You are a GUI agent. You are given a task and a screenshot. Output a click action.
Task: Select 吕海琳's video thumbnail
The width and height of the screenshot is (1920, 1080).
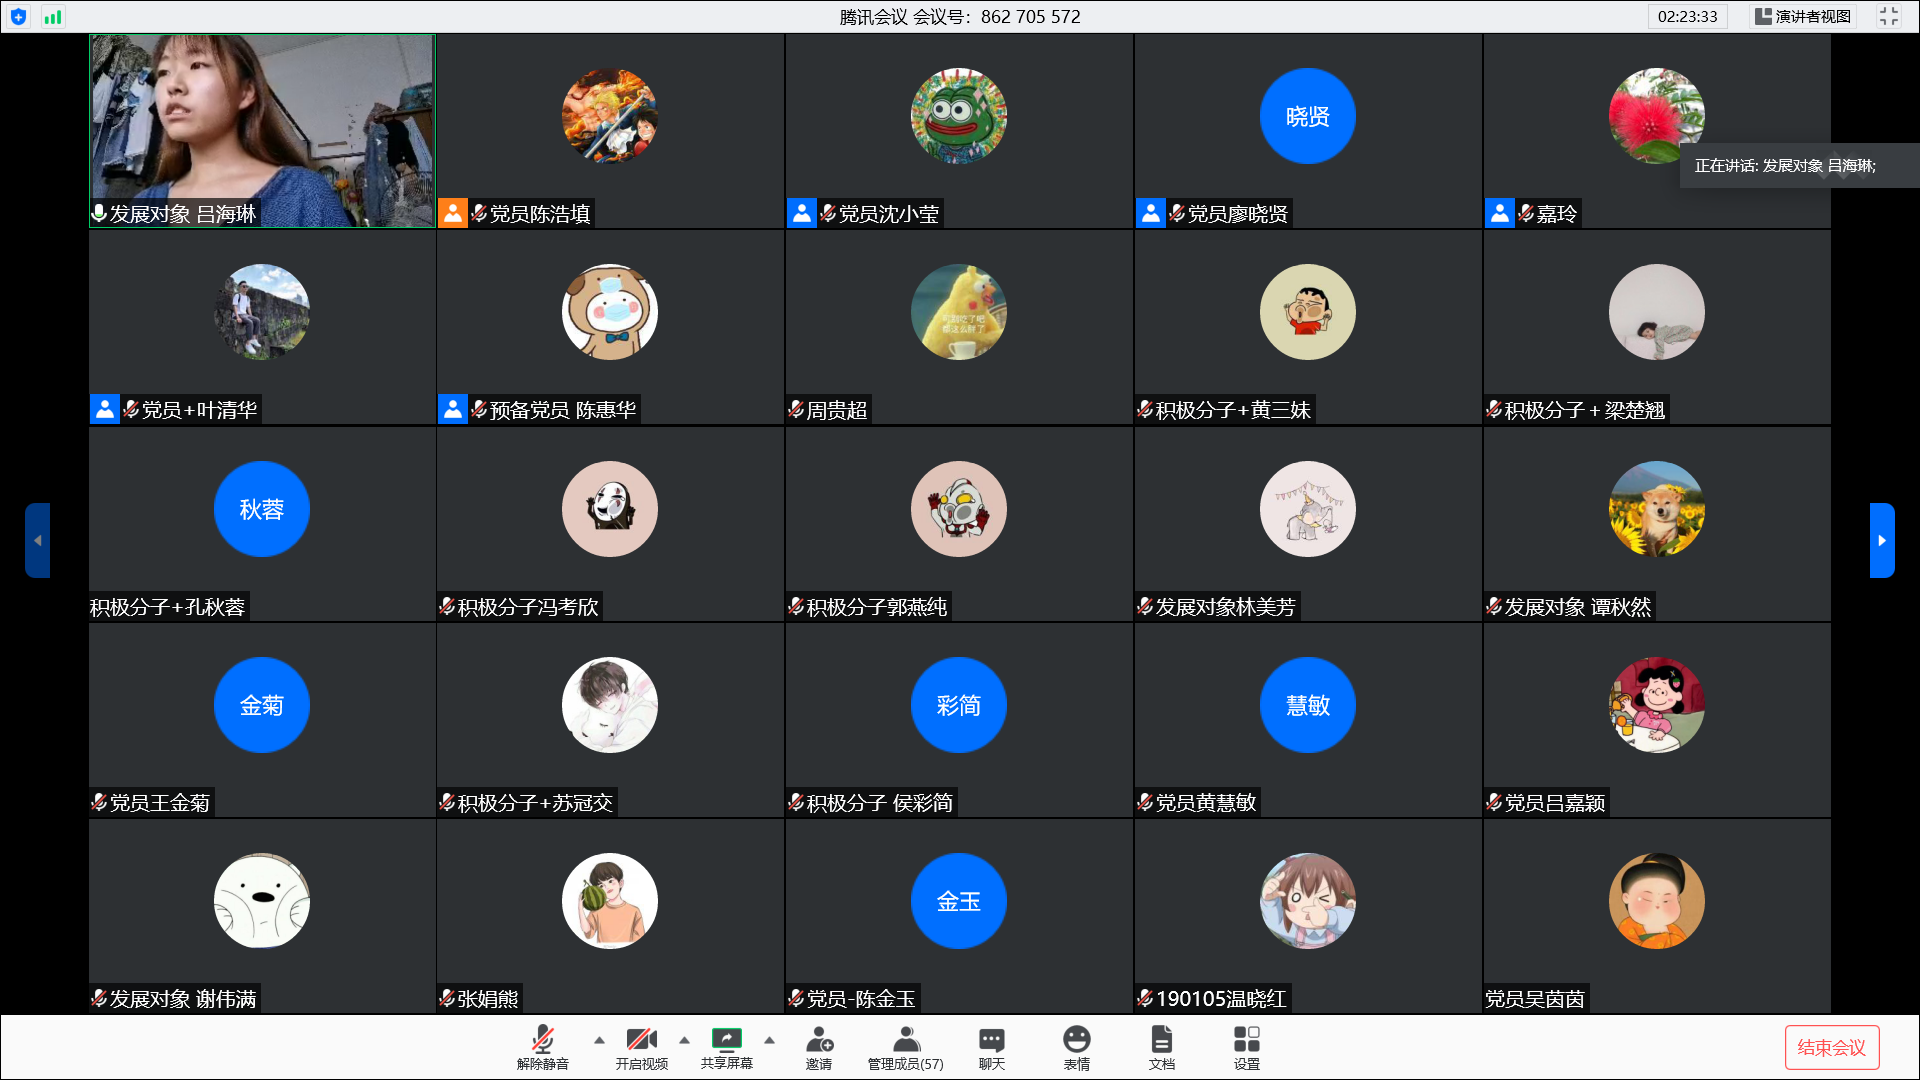pos(262,130)
